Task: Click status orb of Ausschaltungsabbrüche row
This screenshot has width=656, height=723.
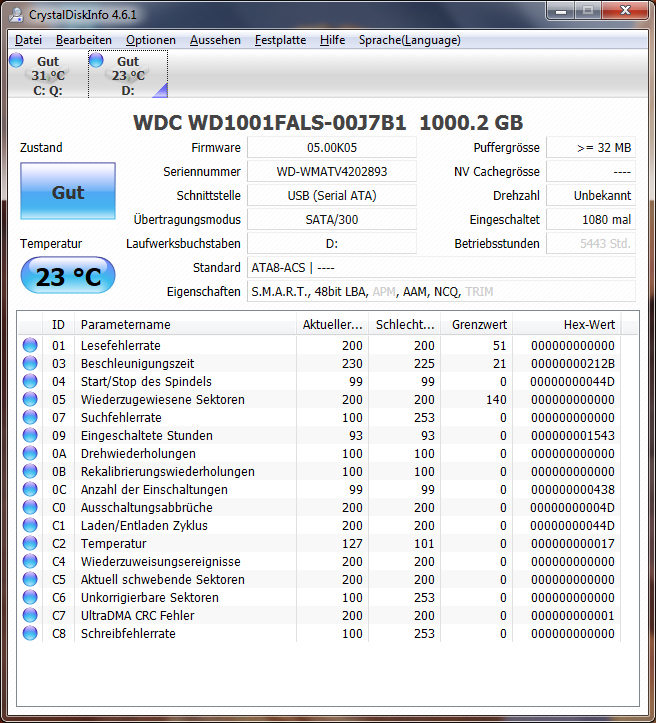Action: (30, 507)
